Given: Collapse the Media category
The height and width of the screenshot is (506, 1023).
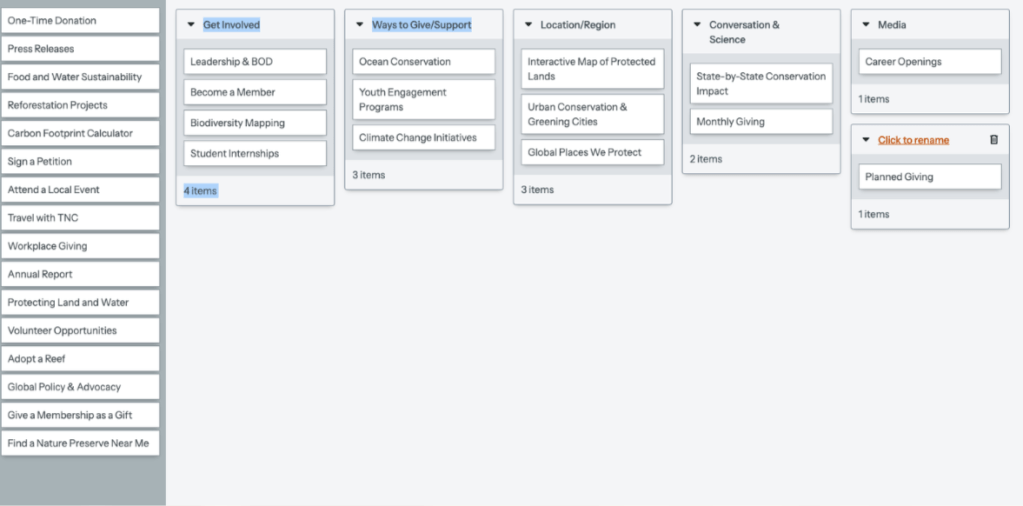Looking at the screenshot, I should coord(866,25).
